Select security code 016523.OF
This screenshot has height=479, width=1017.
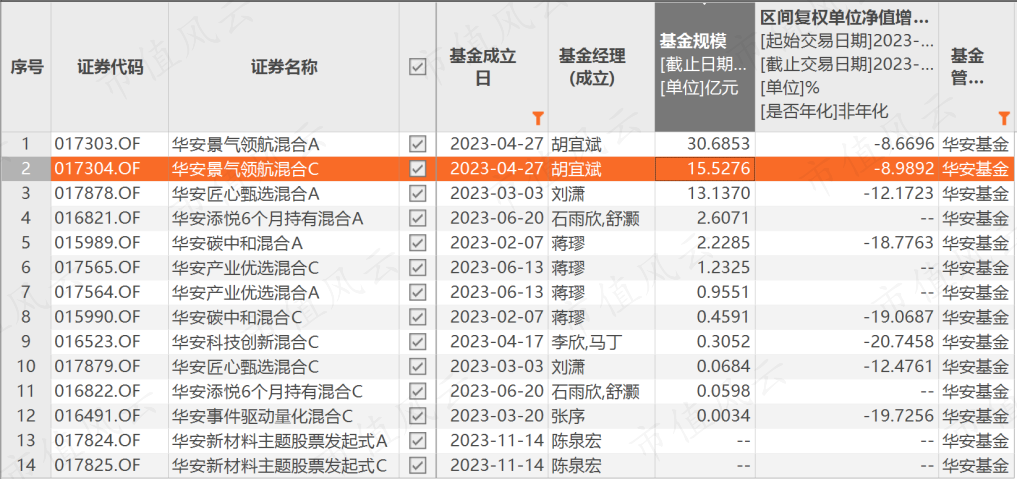point(97,342)
